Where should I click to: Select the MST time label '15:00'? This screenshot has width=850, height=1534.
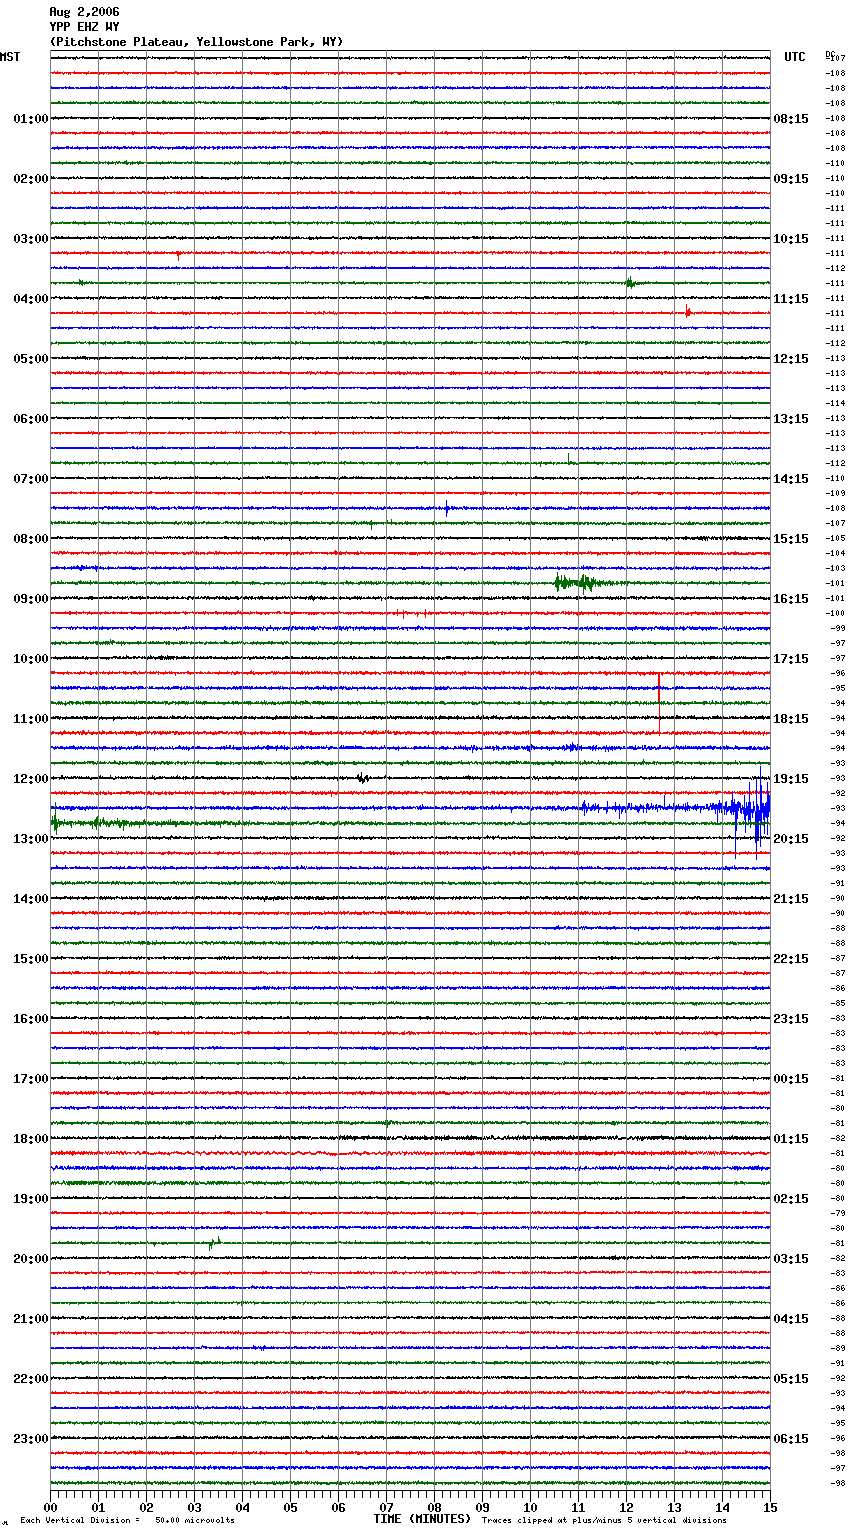31,959
